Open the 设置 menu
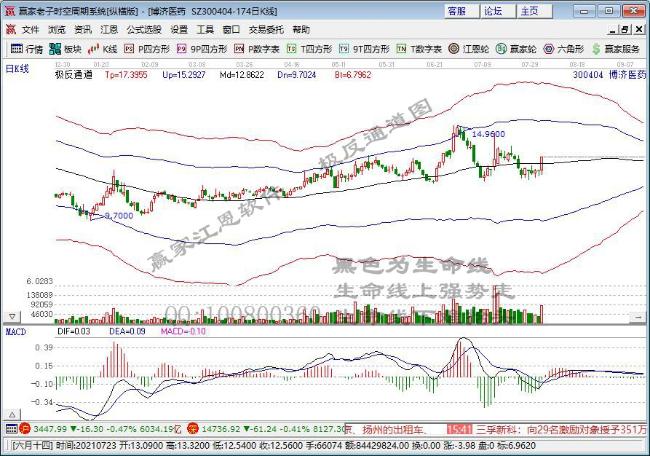The width and height of the screenshot is (650, 456). coord(179,29)
